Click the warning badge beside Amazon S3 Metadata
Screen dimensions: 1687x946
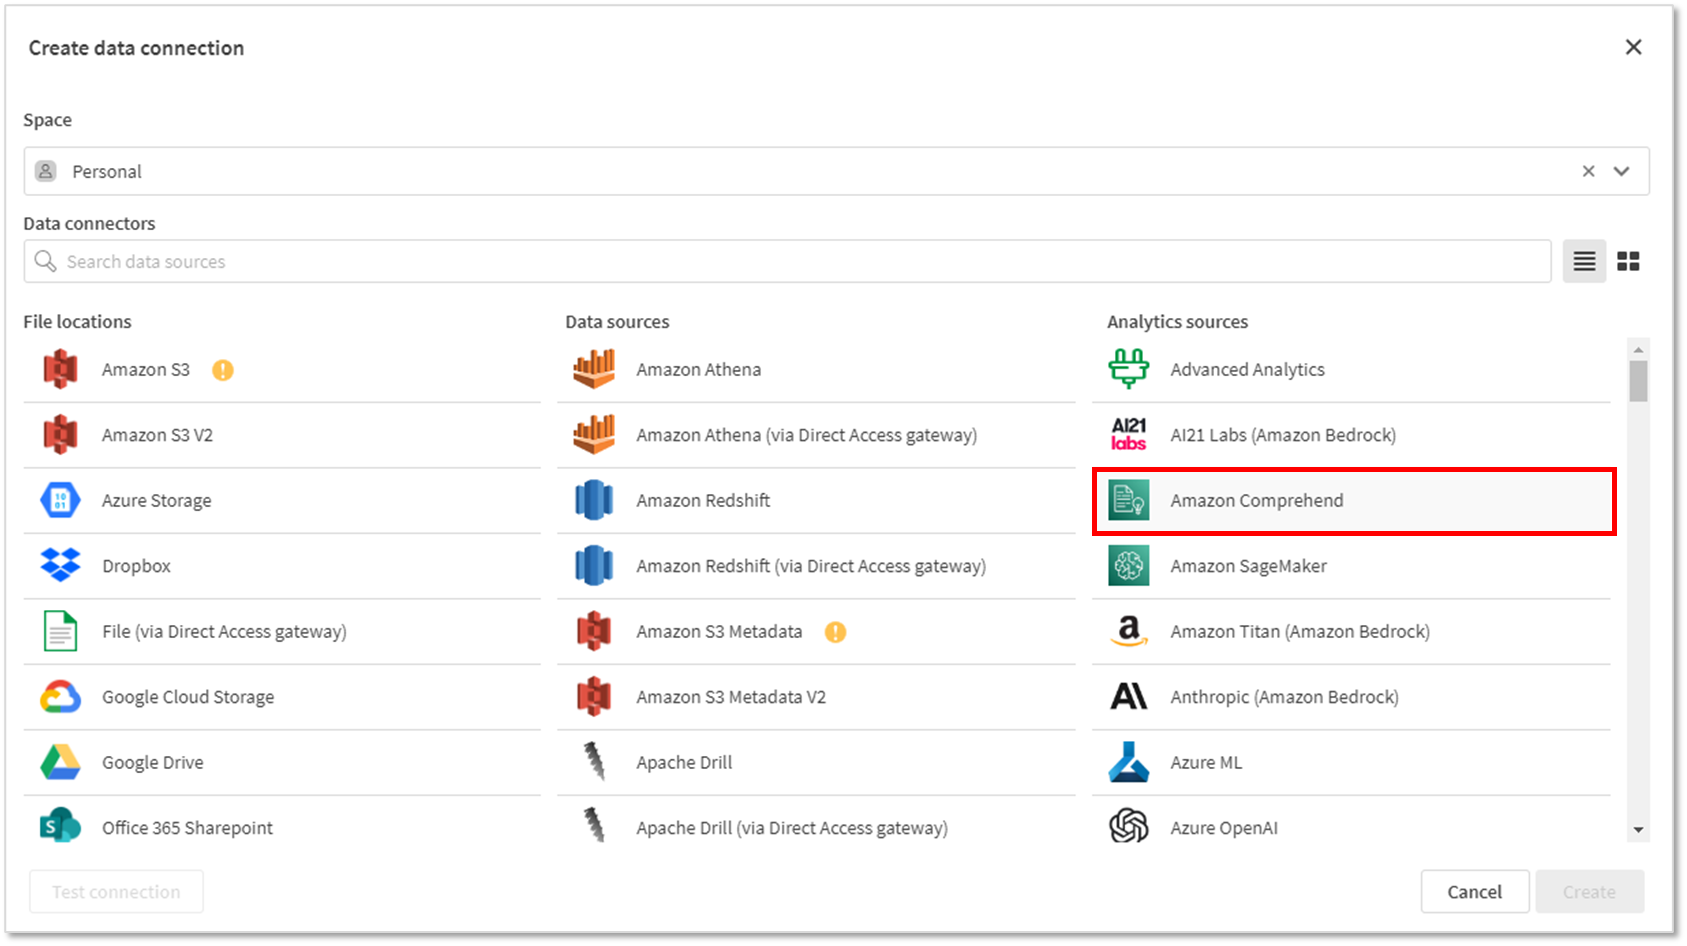coord(835,632)
